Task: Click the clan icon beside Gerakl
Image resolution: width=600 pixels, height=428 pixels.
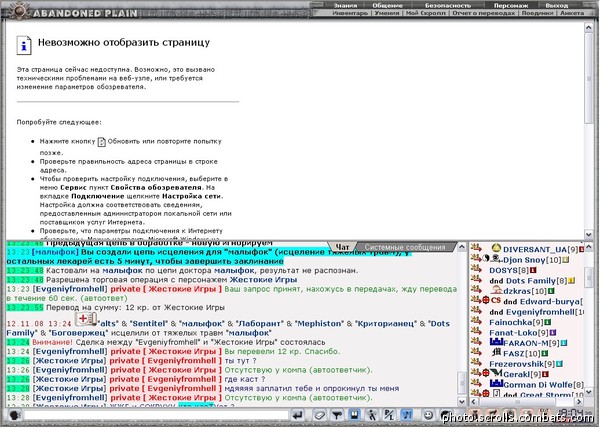Action: pyautogui.click(x=497, y=373)
